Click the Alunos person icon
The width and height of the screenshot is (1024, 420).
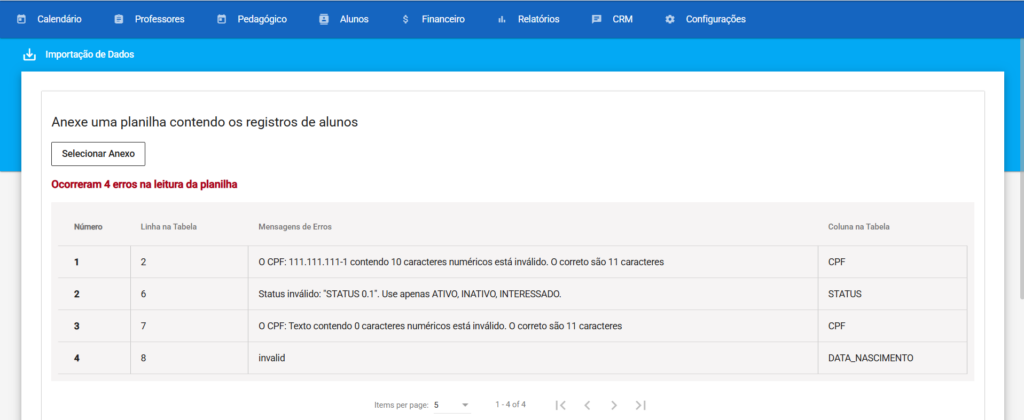323,19
